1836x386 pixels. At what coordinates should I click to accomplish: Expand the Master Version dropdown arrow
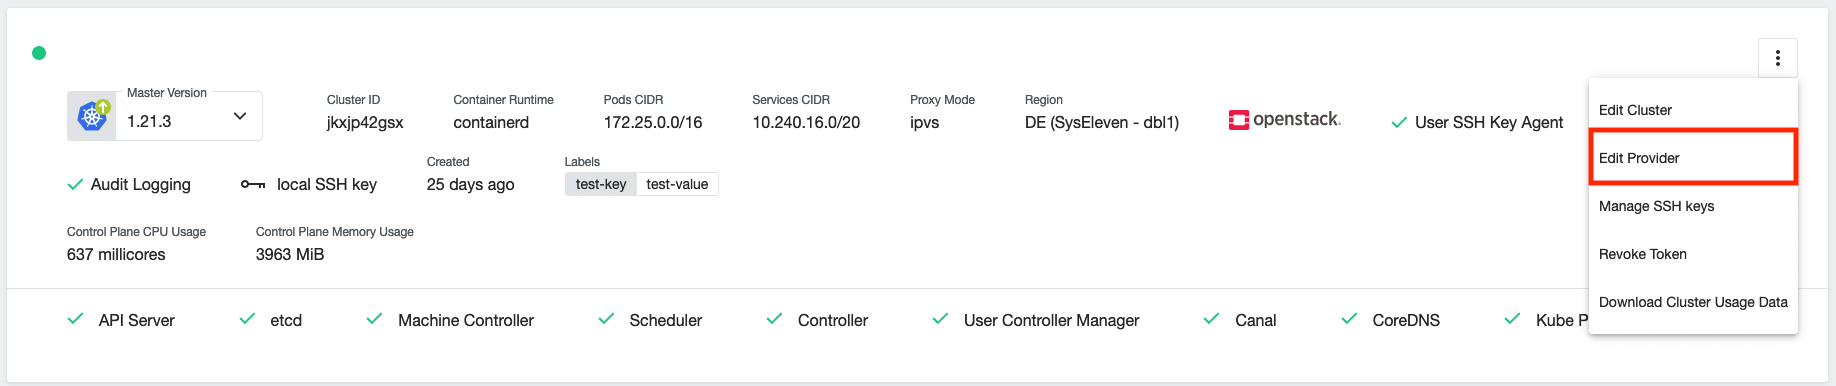click(x=240, y=116)
